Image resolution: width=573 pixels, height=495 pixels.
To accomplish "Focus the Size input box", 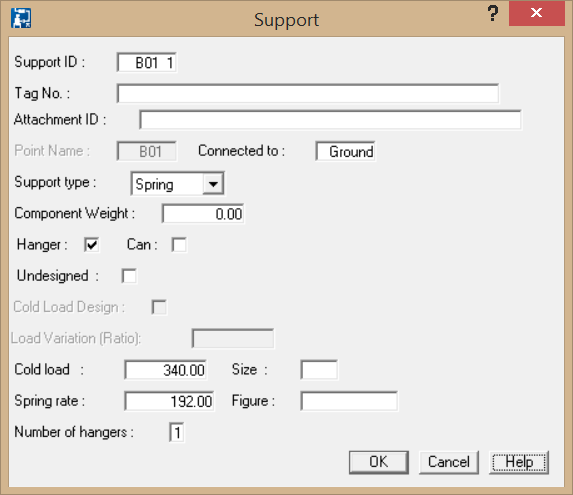I will [319, 370].
